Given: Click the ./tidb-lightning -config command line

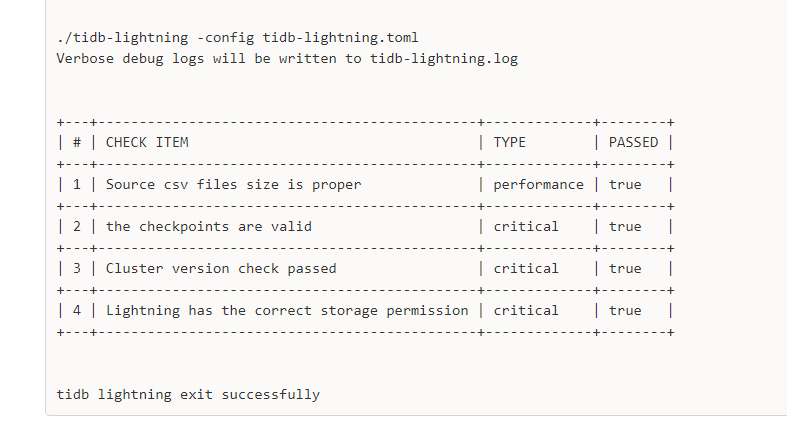Looking at the screenshot, I should (237, 38).
